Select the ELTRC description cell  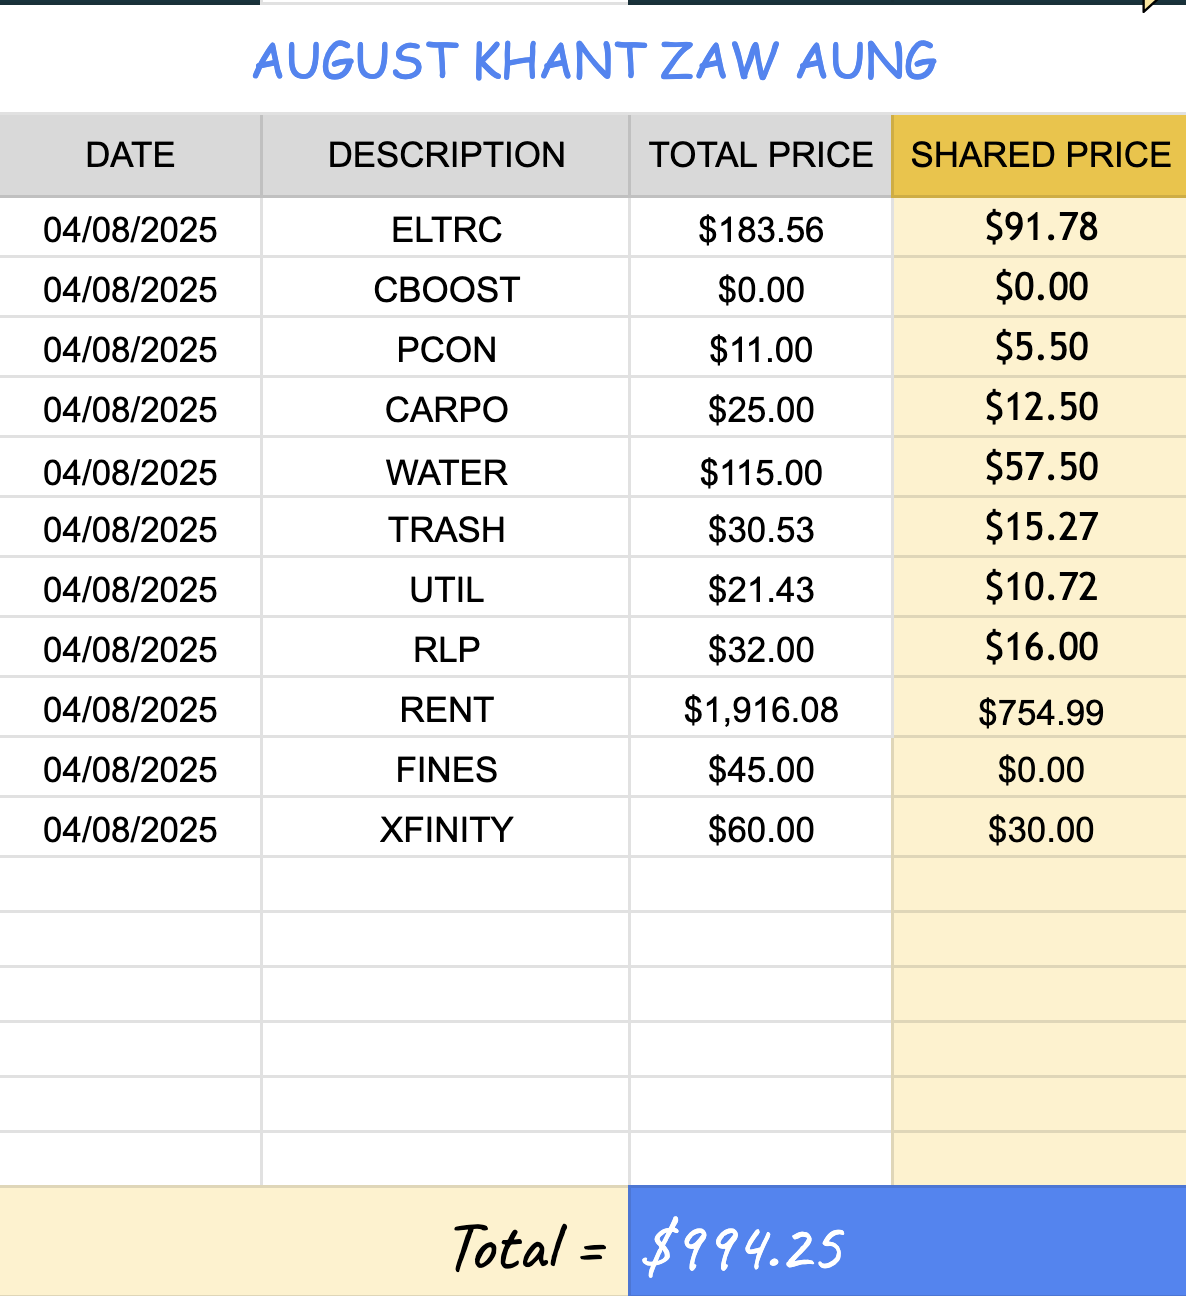pyautogui.click(x=446, y=229)
